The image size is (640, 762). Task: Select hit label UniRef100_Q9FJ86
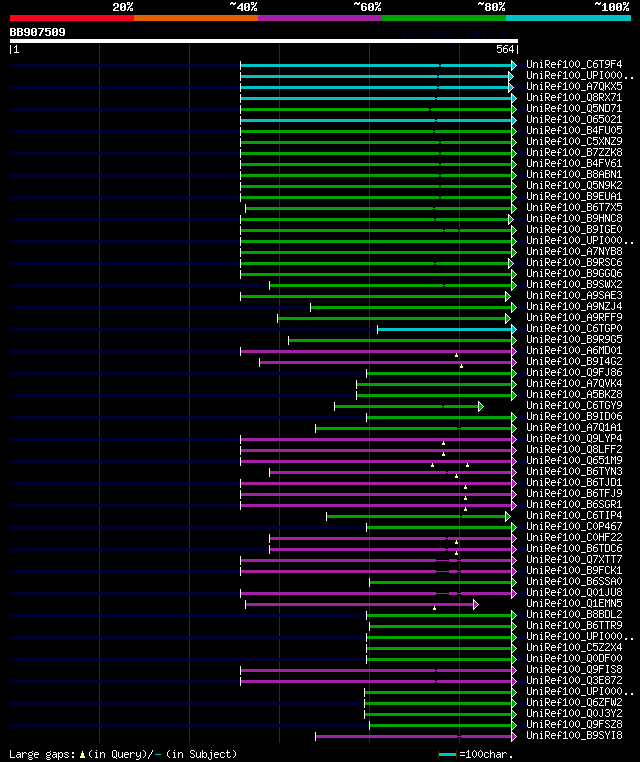tap(574, 372)
